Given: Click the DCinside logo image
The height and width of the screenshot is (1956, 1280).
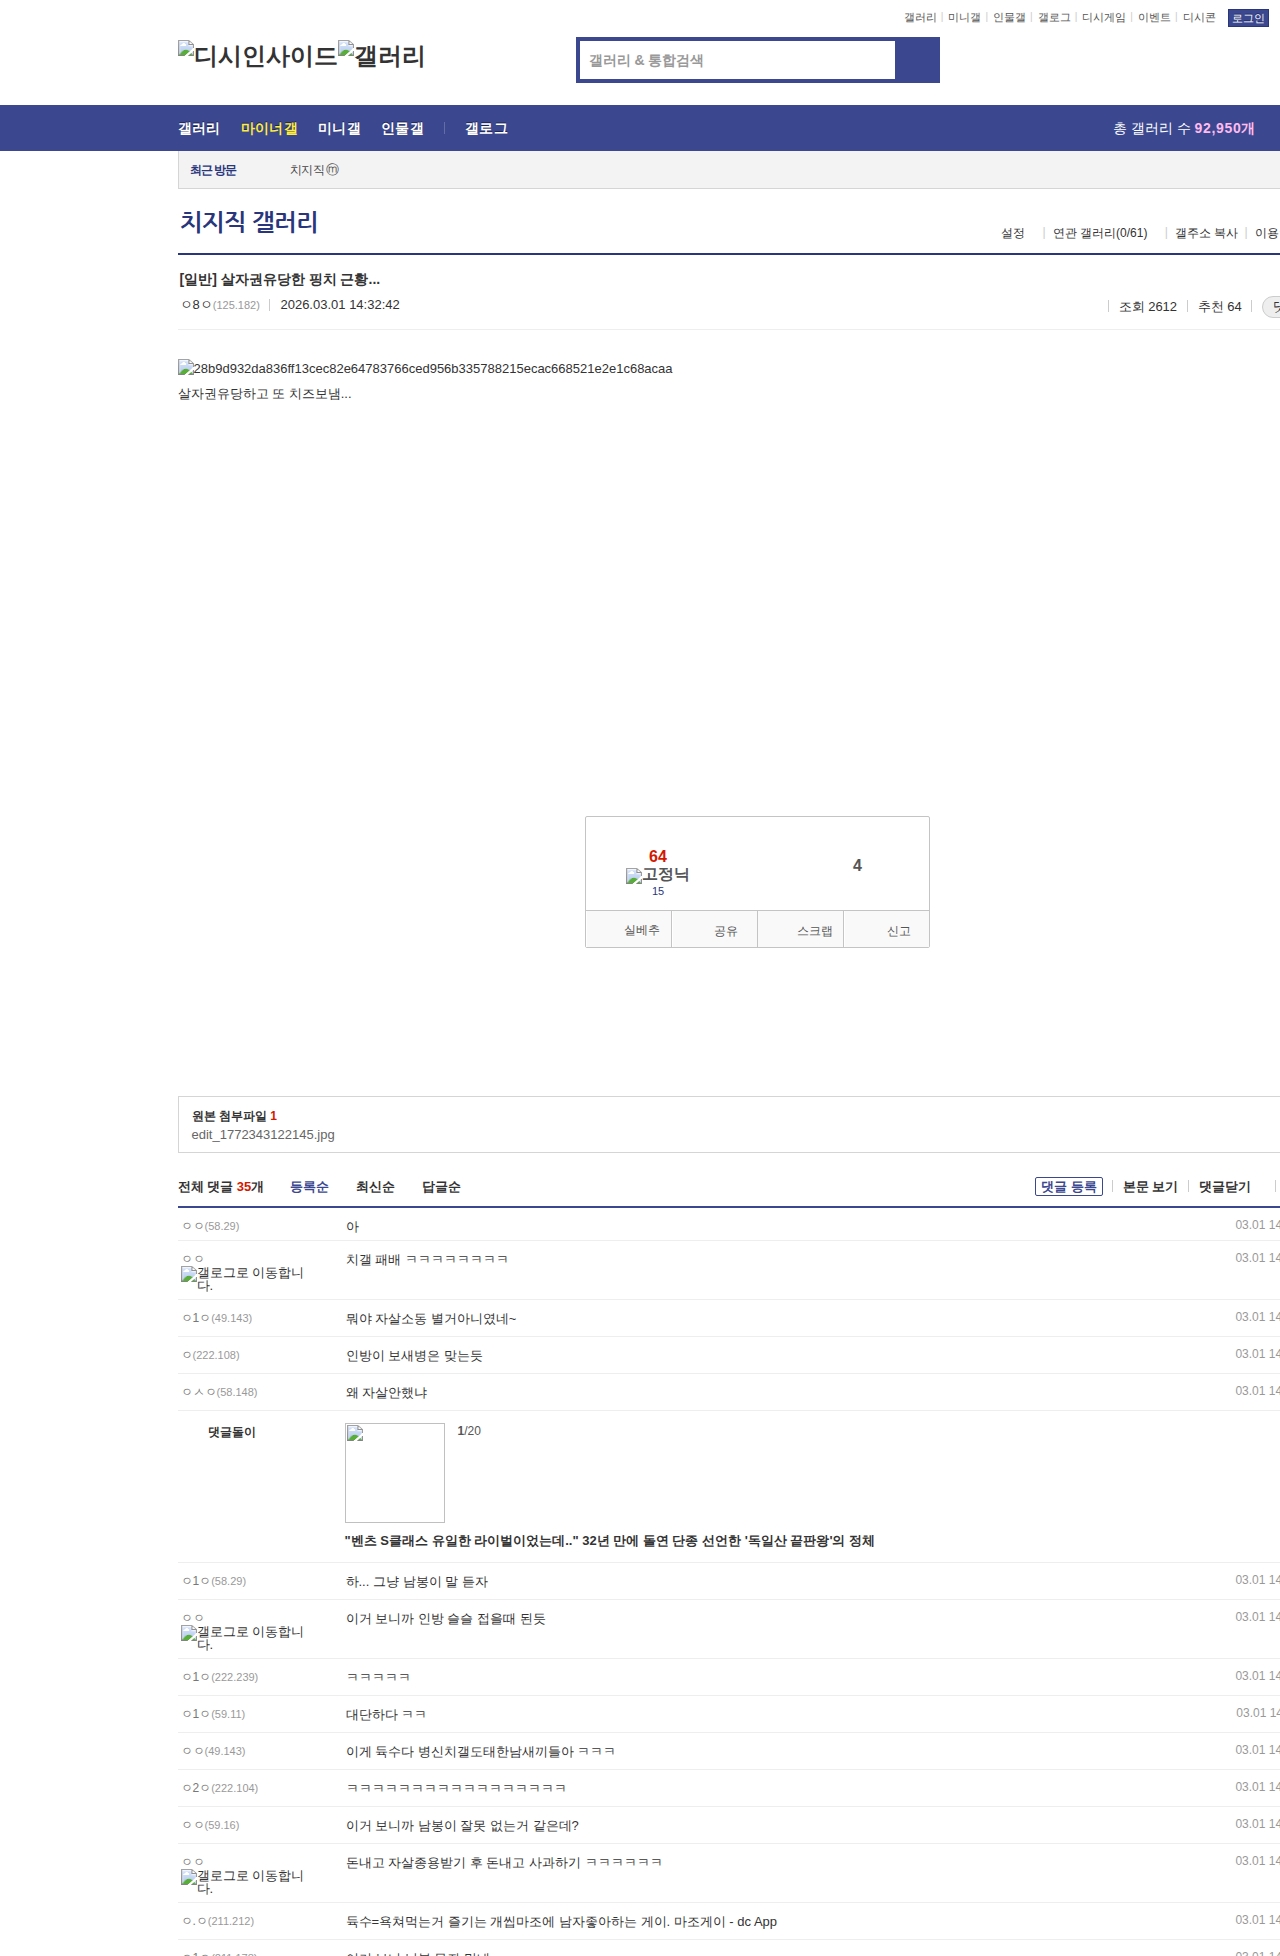Looking at the screenshot, I should click(x=257, y=55).
